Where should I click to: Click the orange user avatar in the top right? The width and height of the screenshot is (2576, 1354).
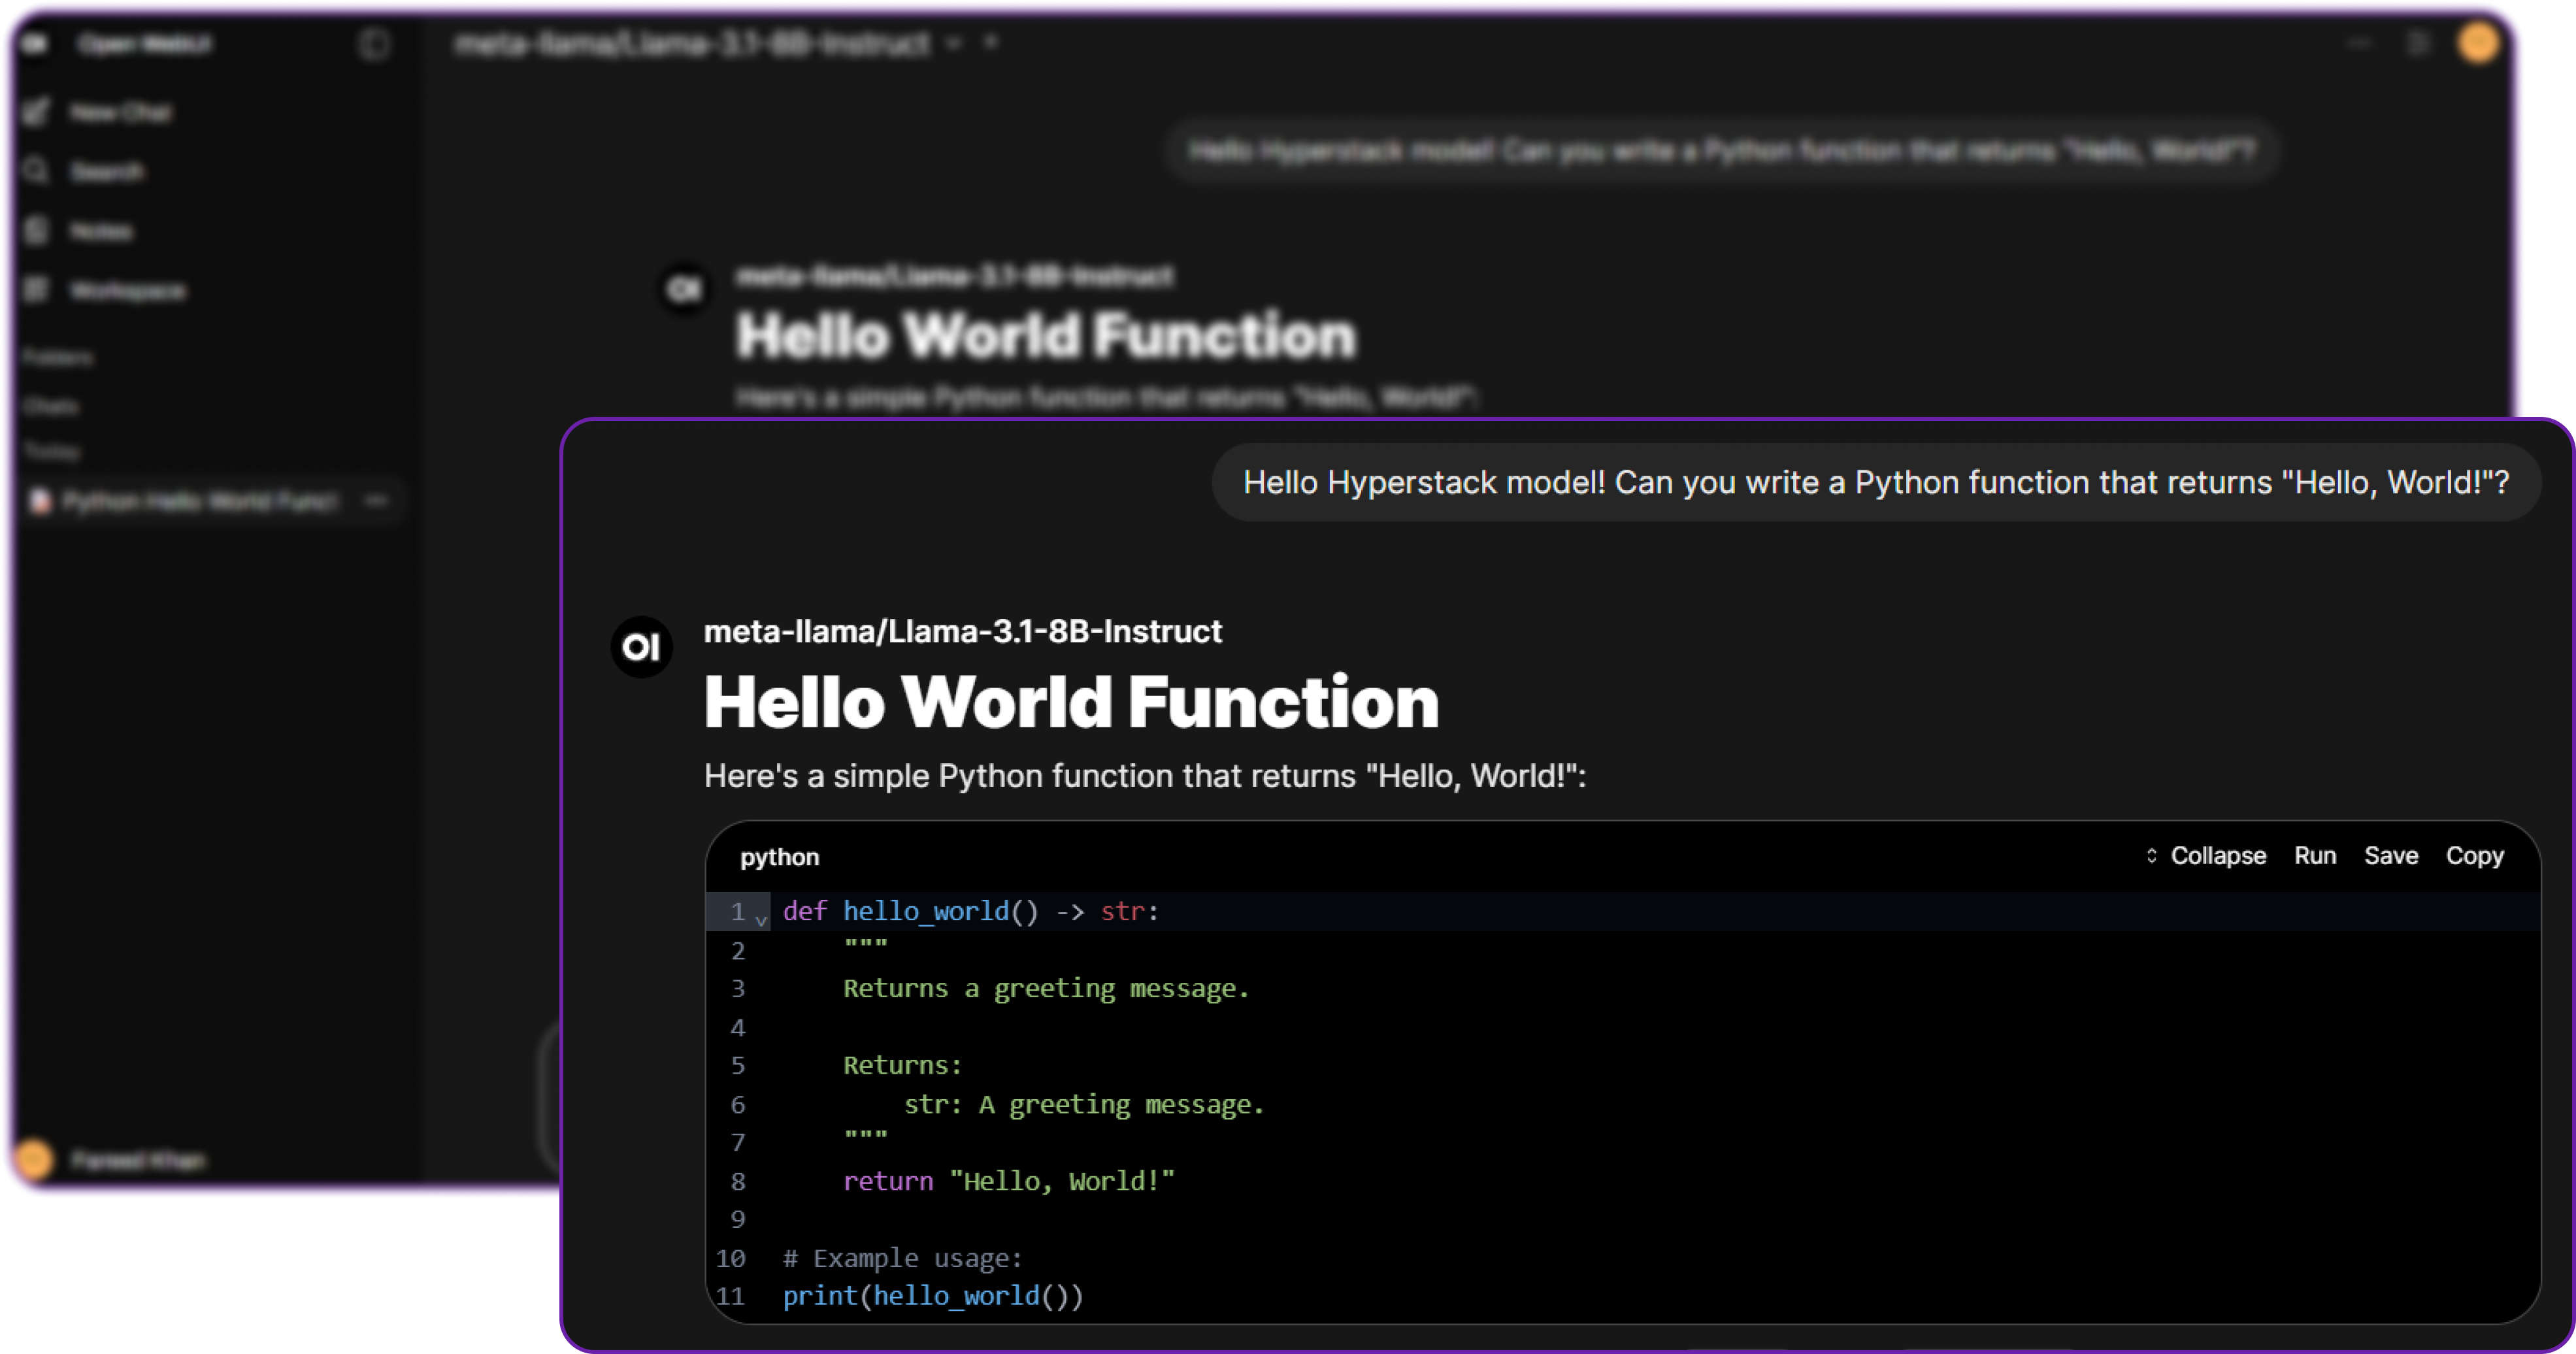(2478, 43)
